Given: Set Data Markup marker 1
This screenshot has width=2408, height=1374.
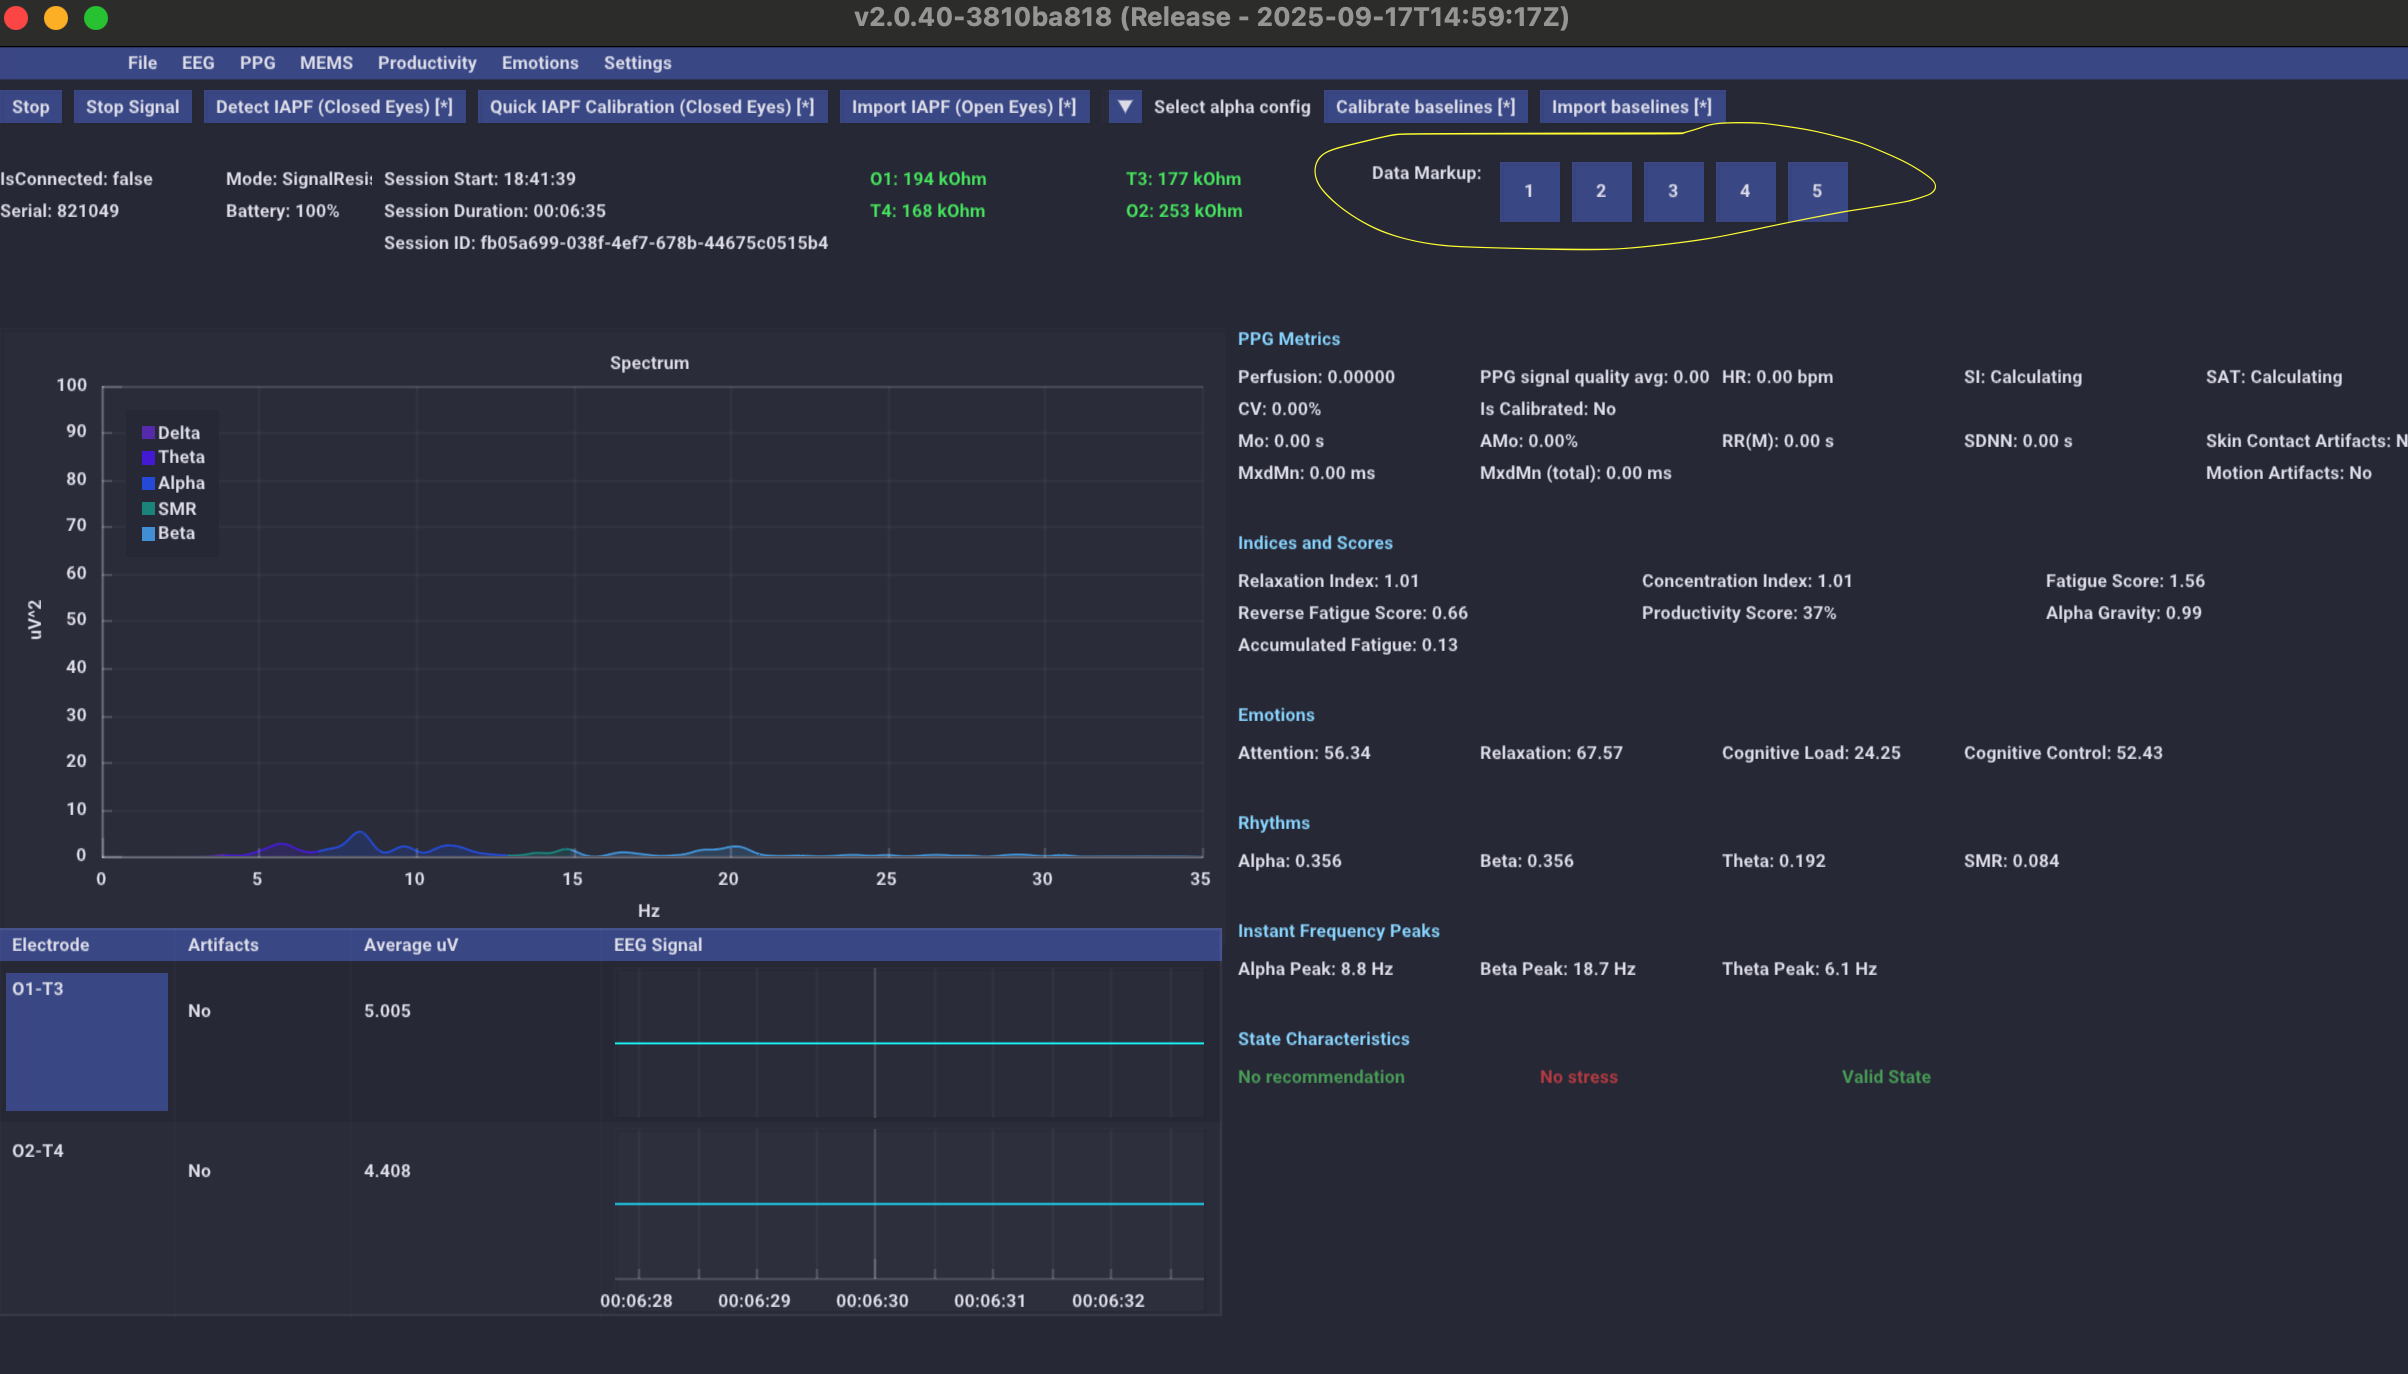Looking at the screenshot, I should coord(1529,191).
